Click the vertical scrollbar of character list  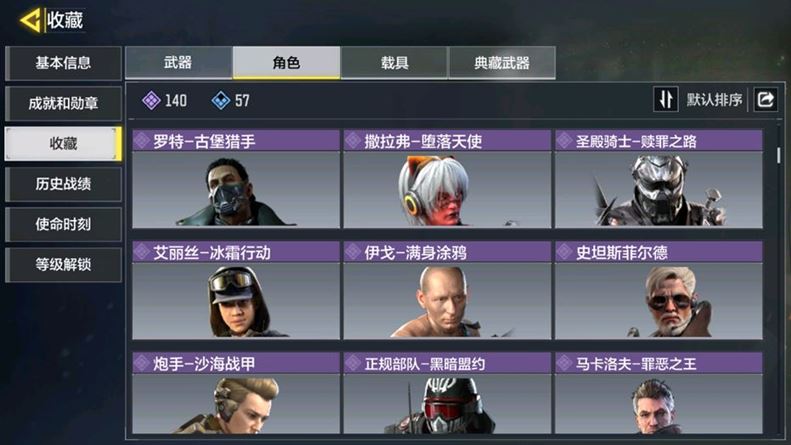[x=779, y=155]
